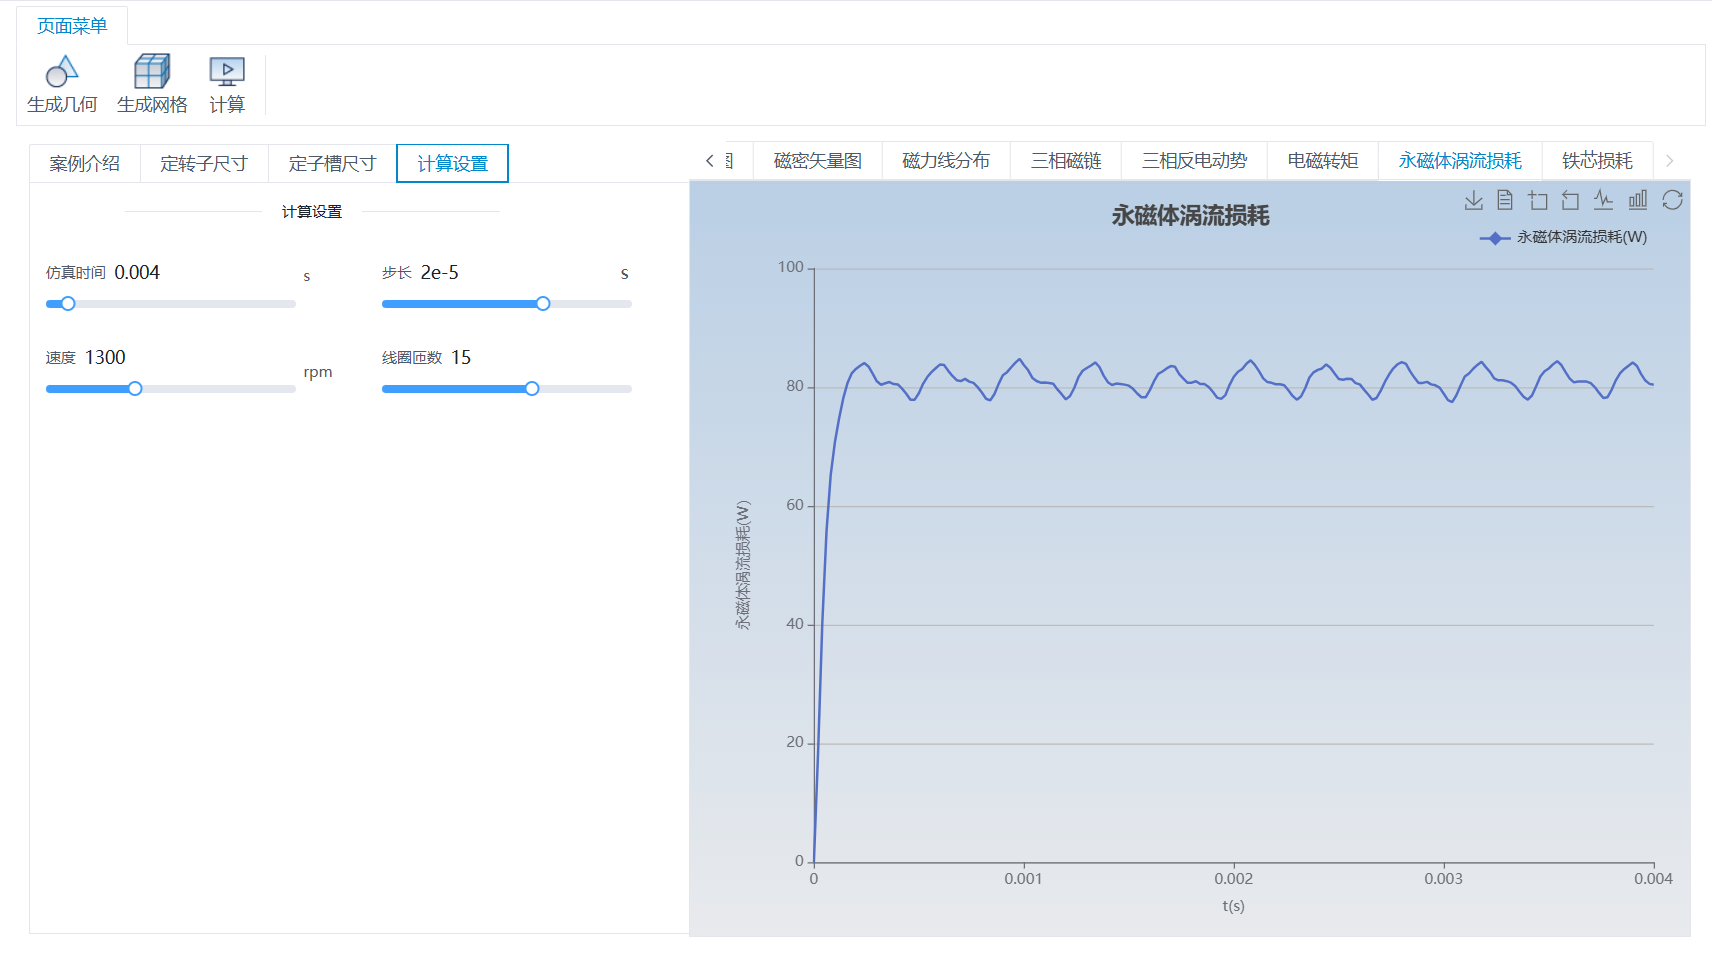
Task: Open chart data view document icon
Action: coord(1505,201)
